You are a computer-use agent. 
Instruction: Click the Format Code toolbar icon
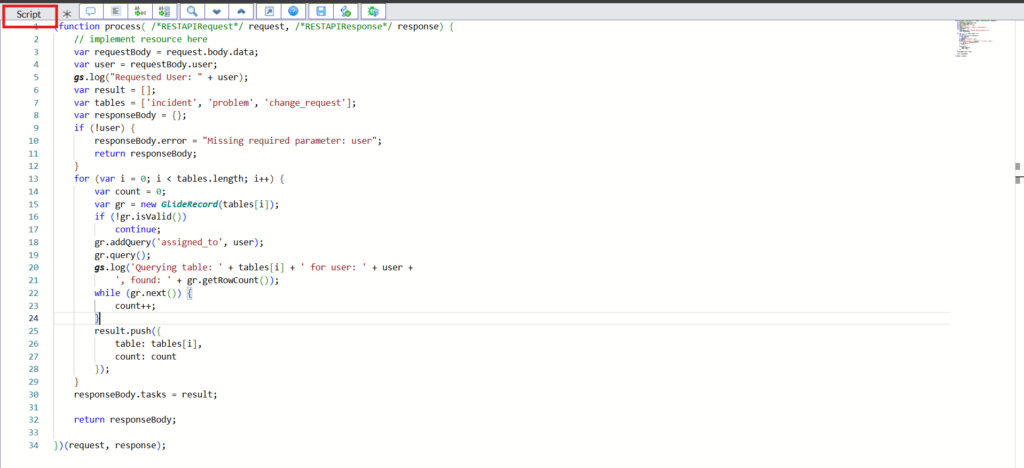click(x=115, y=12)
